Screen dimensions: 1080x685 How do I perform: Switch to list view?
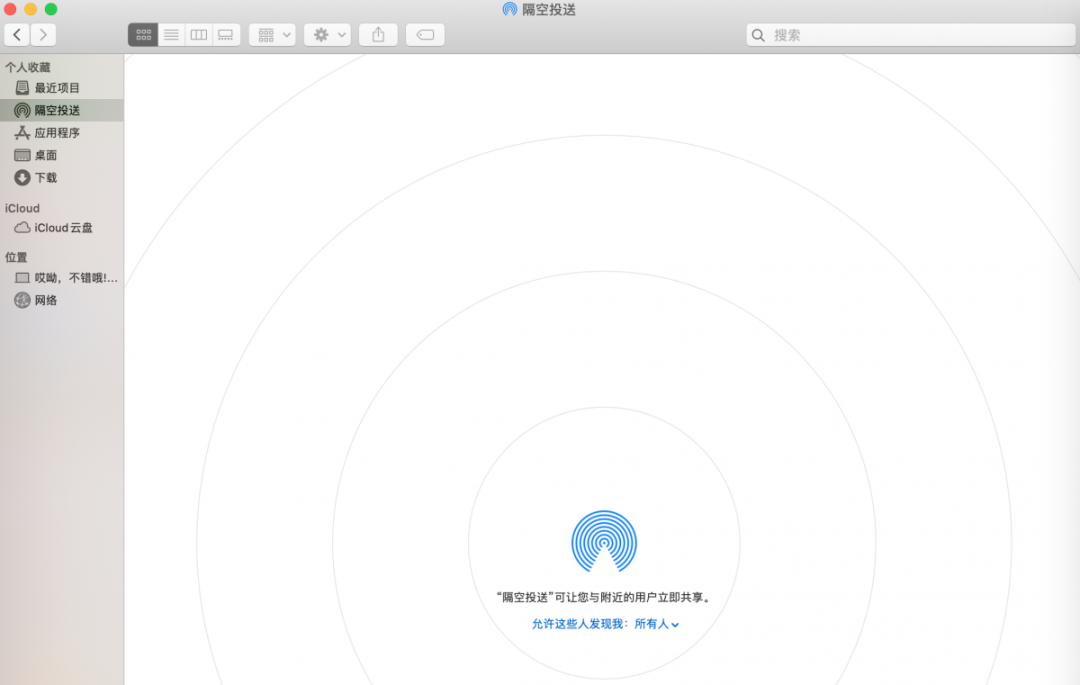172,34
